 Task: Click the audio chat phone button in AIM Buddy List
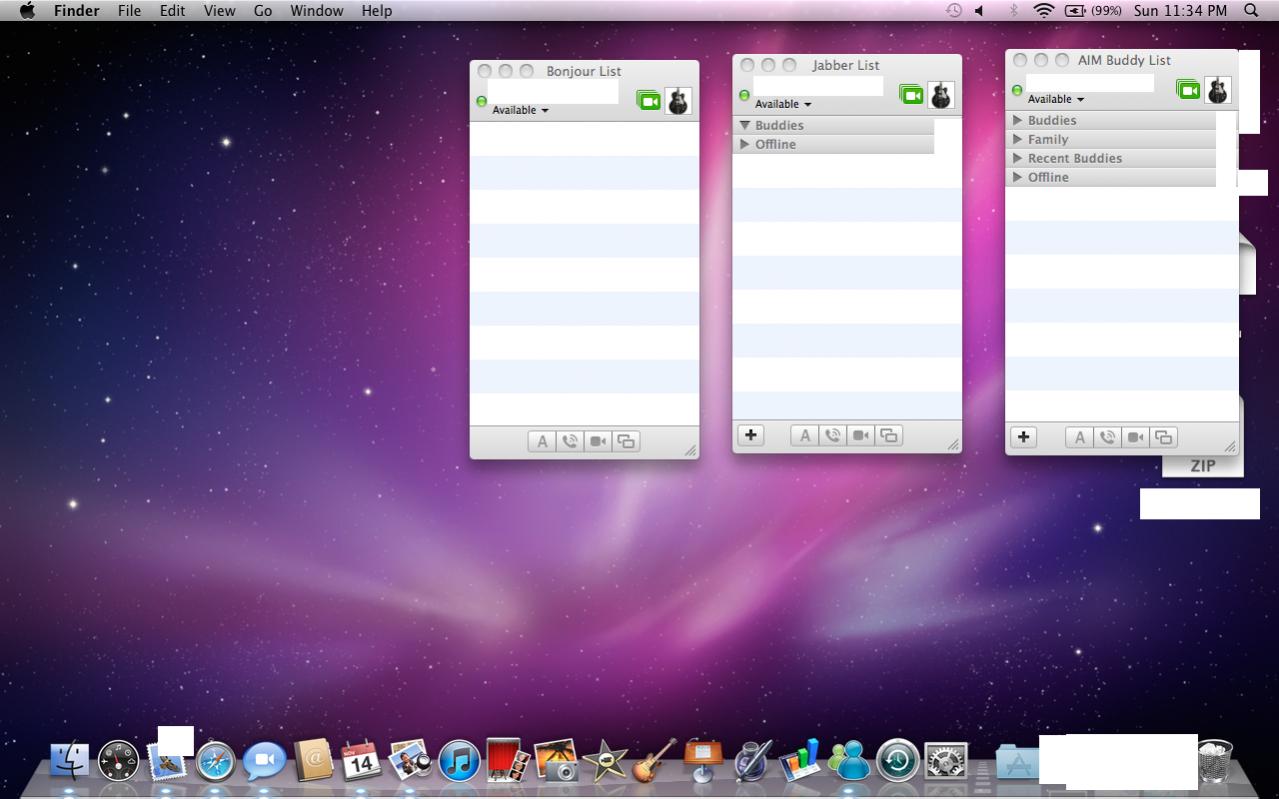tap(1107, 437)
